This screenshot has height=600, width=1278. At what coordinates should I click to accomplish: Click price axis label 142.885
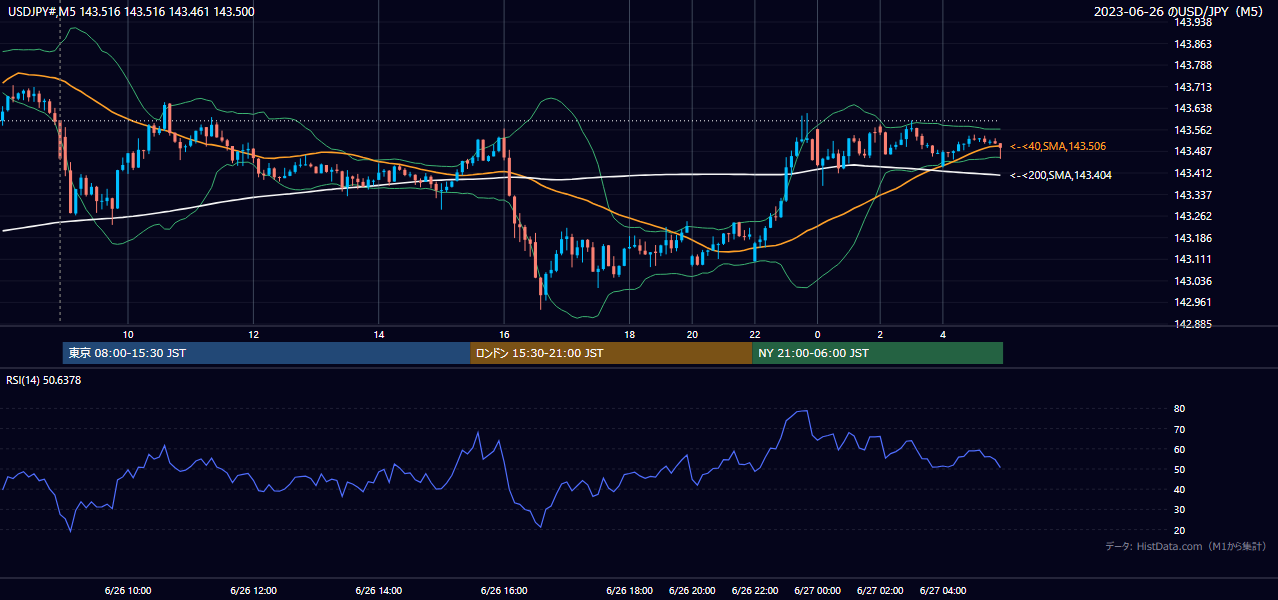pos(1195,324)
